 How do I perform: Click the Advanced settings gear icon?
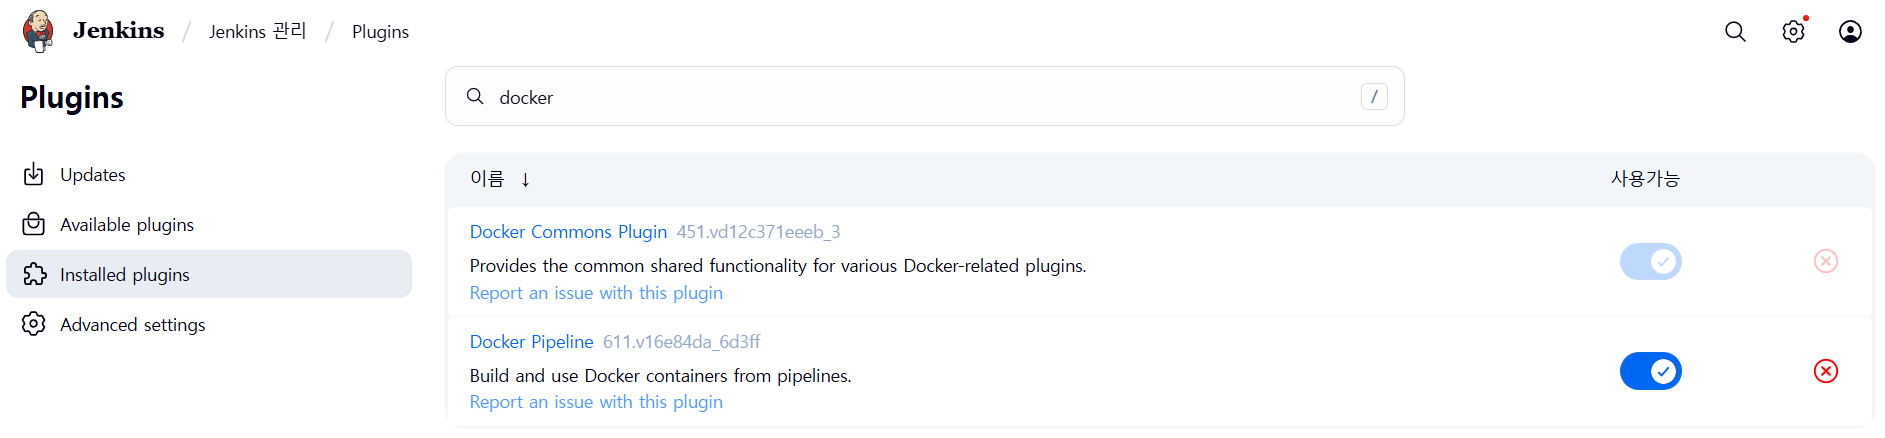(x=34, y=324)
